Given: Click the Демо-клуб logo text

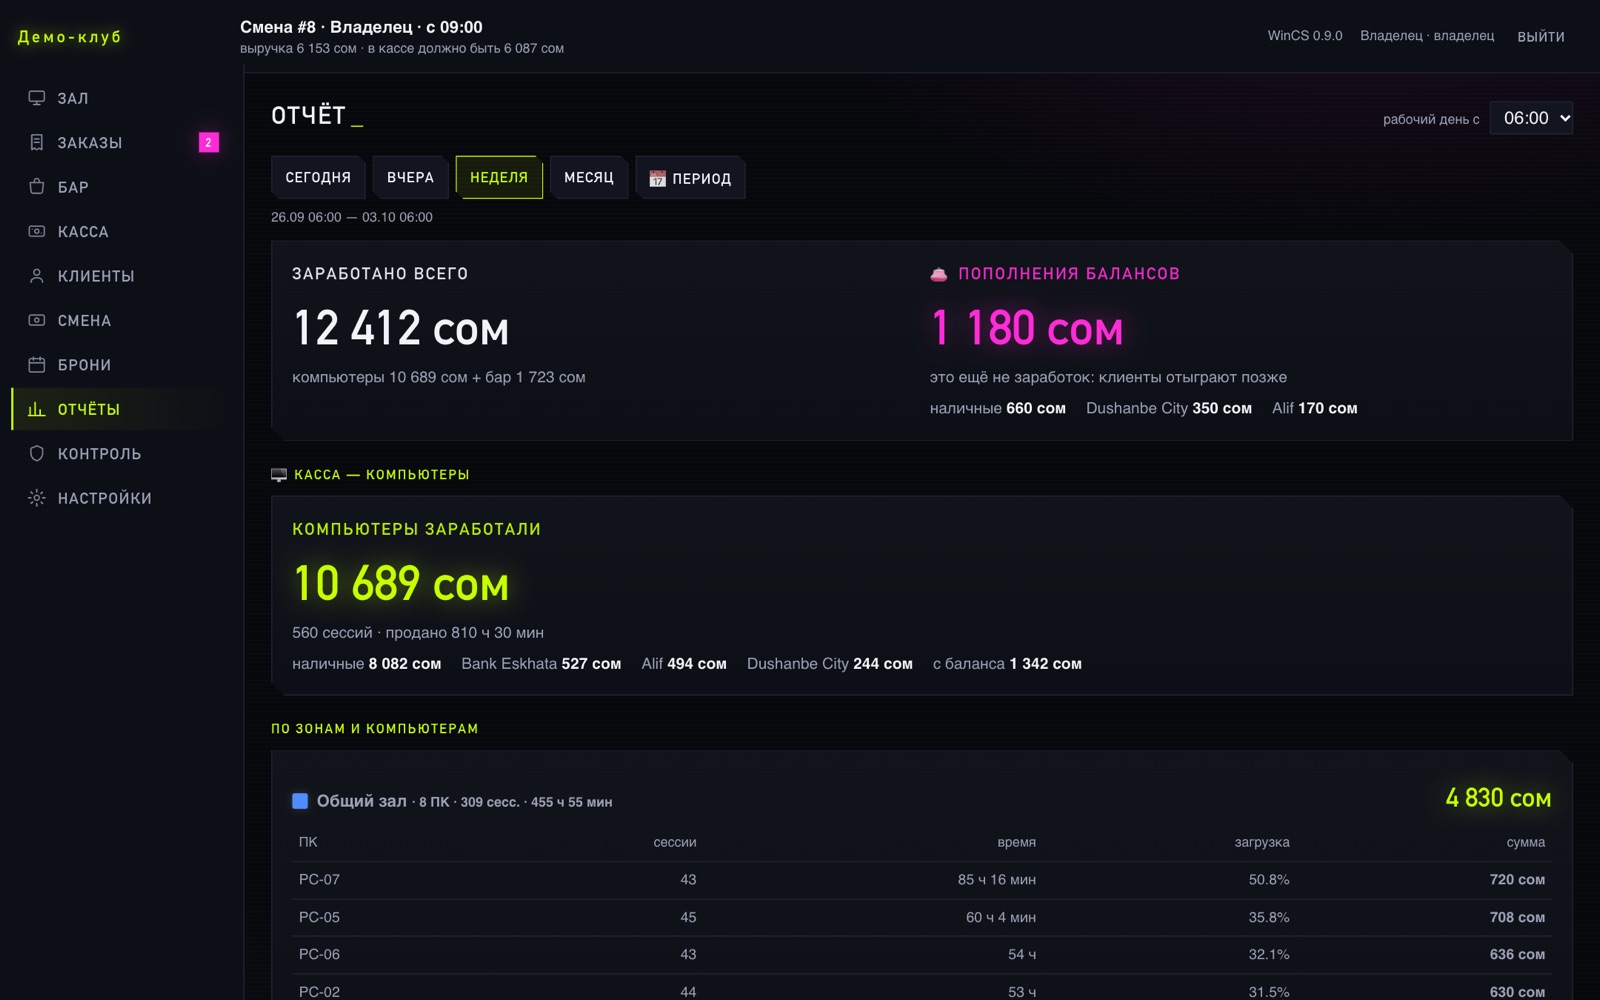Looking at the screenshot, I should (70, 37).
